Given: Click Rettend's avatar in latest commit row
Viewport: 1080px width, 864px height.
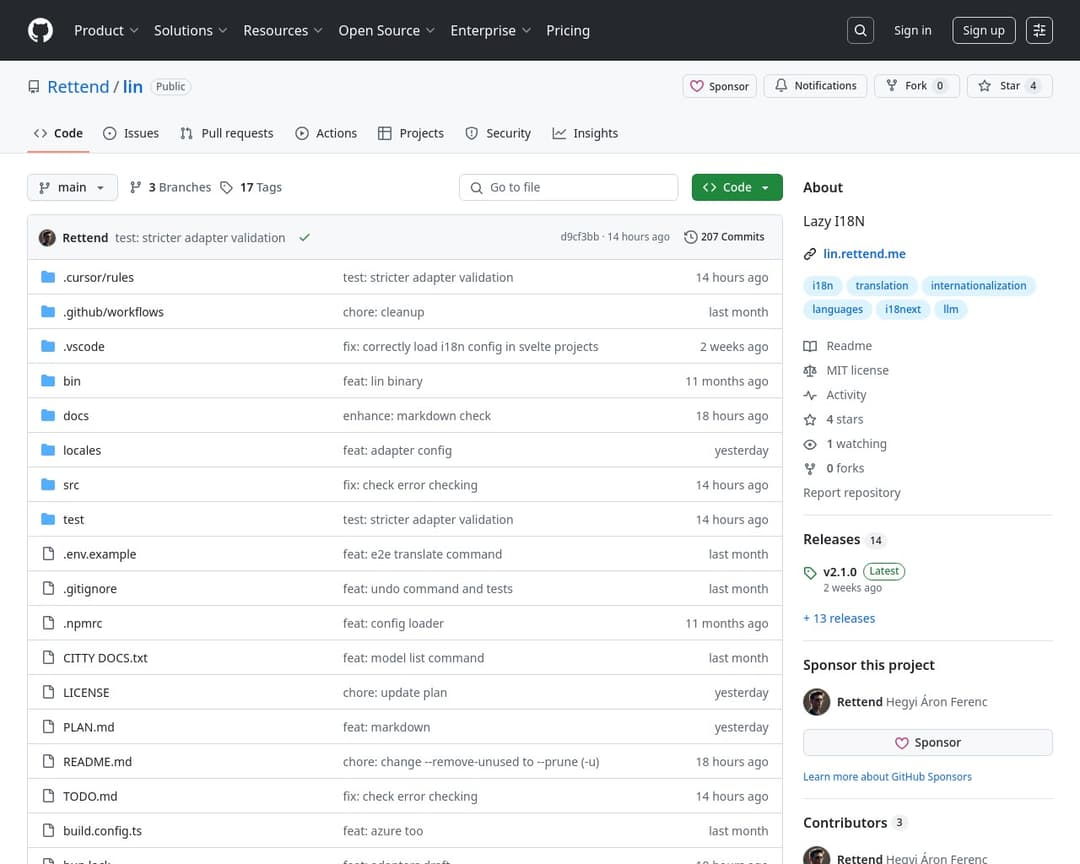Looking at the screenshot, I should tap(48, 238).
